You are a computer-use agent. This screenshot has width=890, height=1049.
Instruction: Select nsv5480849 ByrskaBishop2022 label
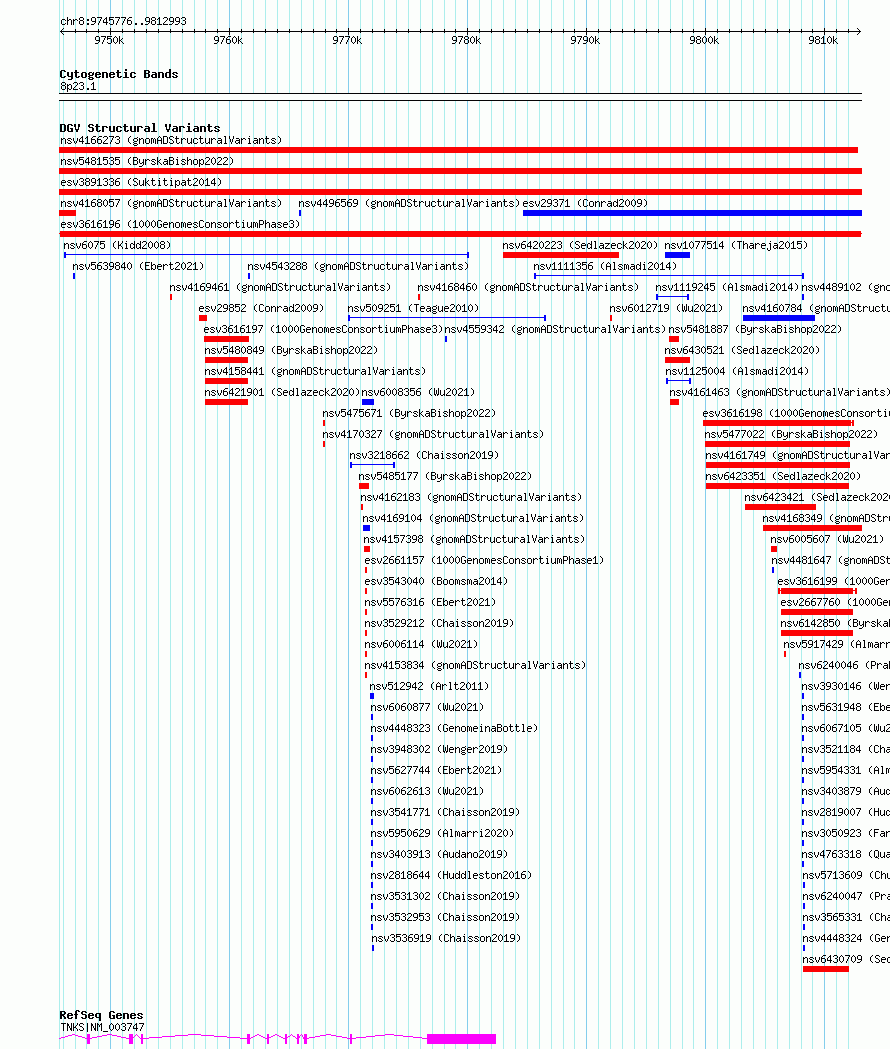click(x=291, y=351)
